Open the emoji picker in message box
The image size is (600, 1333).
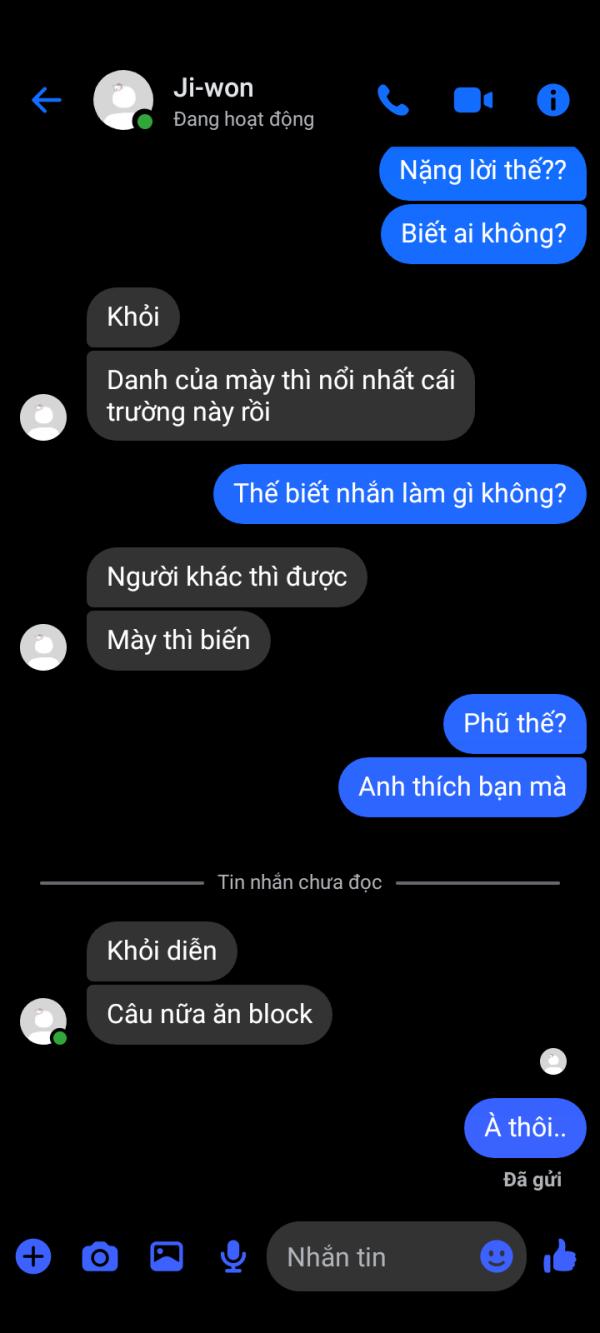496,1256
